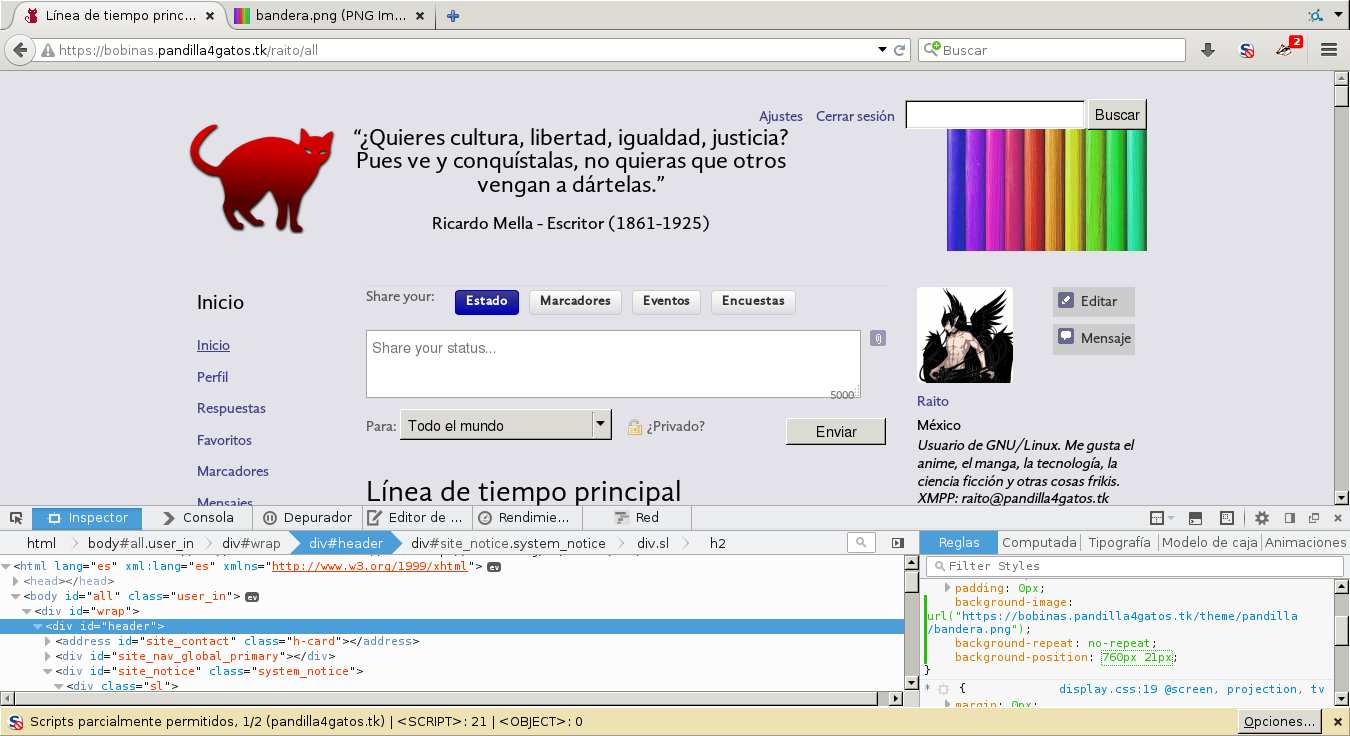
Task: Switch to the Computada sidebar tab
Action: [1039, 542]
